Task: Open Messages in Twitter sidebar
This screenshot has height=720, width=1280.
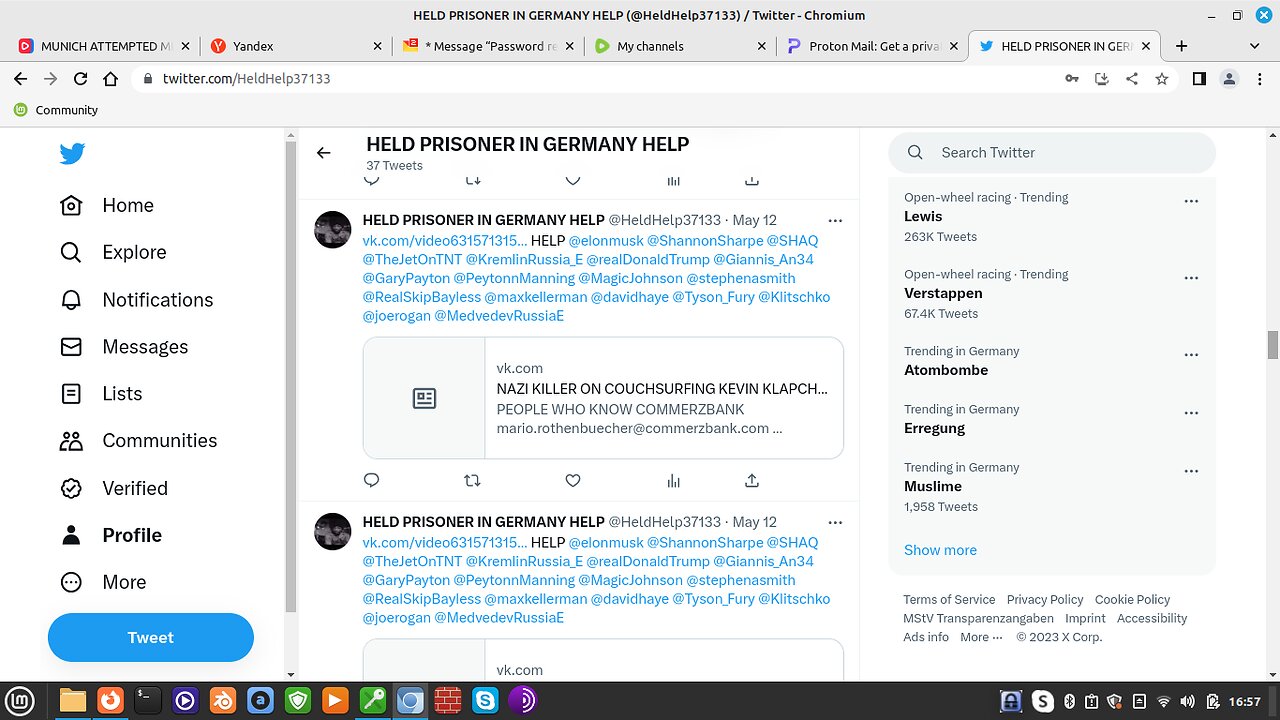Action: pos(124,347)
